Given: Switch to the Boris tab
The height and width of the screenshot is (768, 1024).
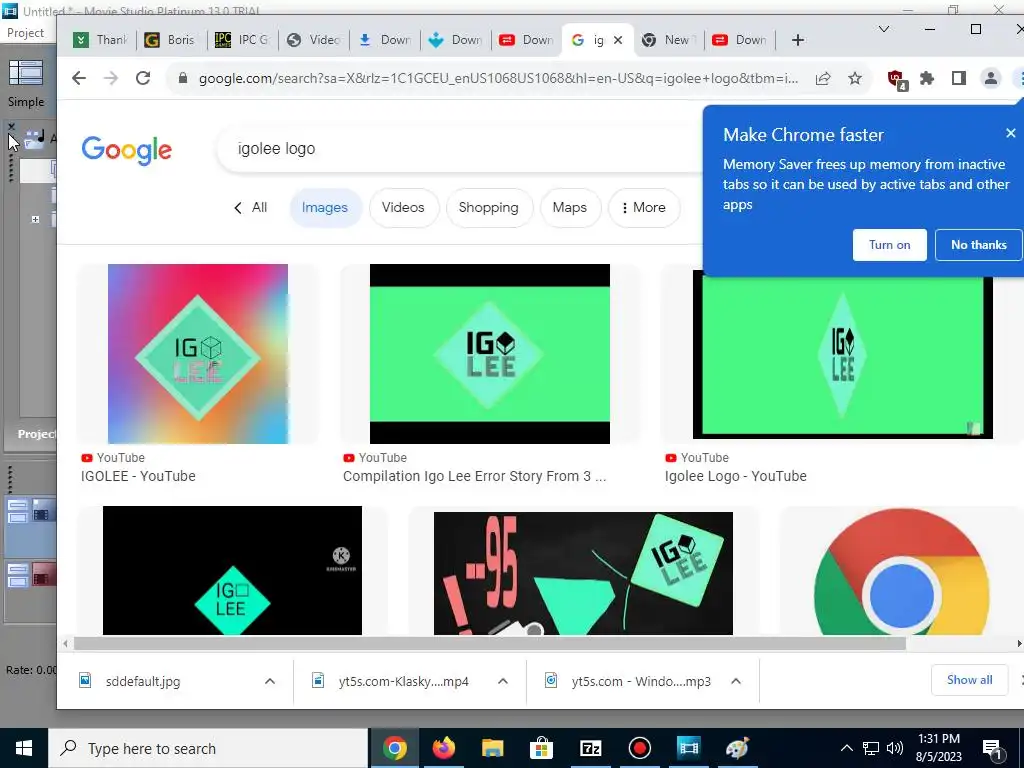Looking at the screenshot, I should pyautogui.click(x=171, y=40).
